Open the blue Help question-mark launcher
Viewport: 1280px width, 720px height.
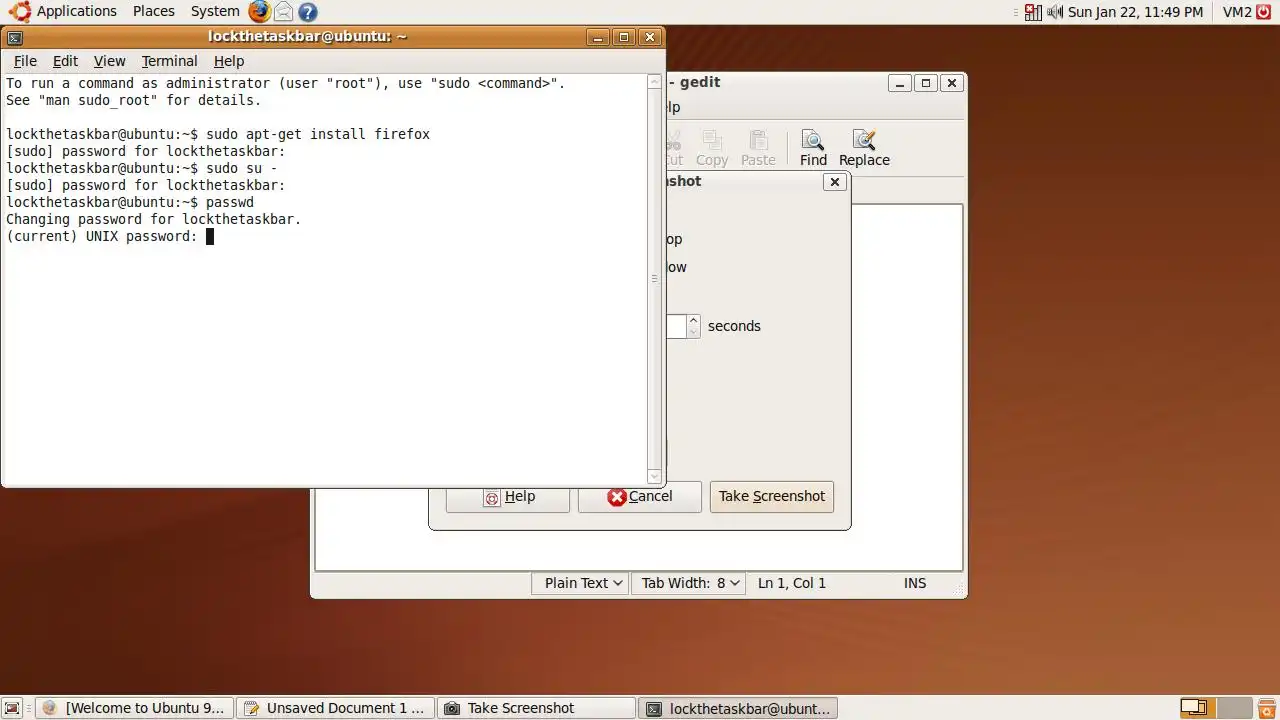click(x=308, y=12)
